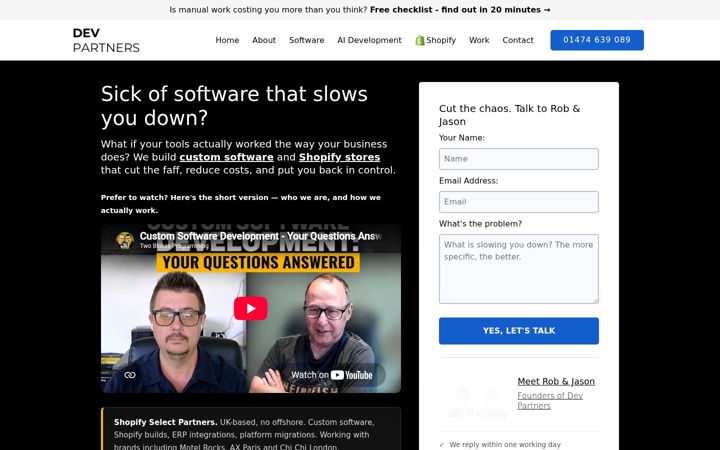
Task: Click into the Email Address field
Action: click(x=519, y=202)
